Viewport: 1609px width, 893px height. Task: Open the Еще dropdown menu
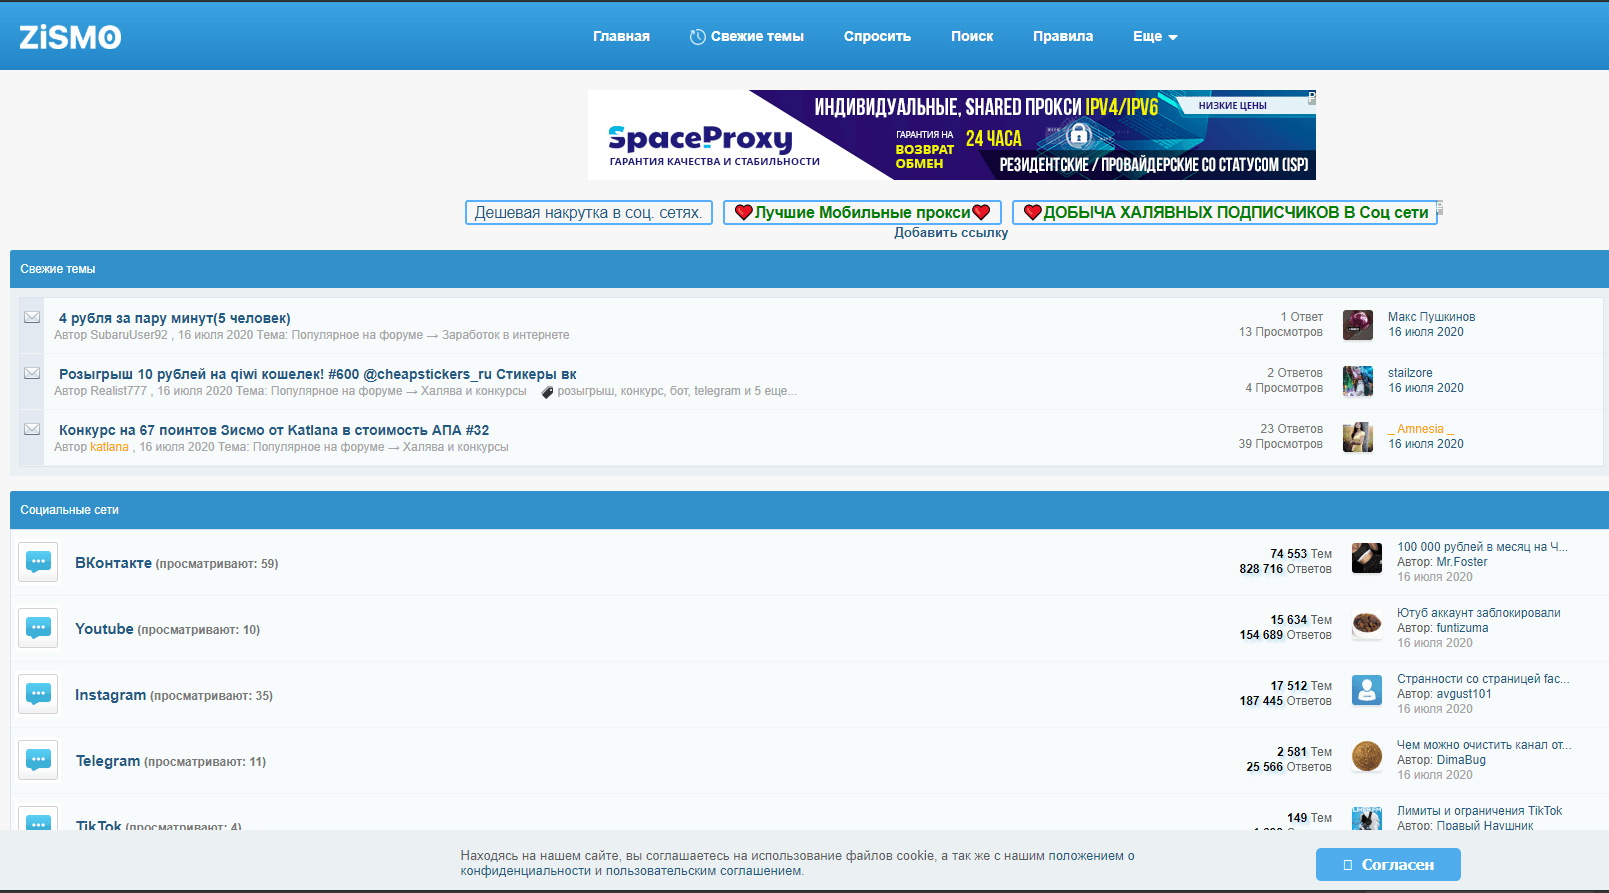point(1155,37)
